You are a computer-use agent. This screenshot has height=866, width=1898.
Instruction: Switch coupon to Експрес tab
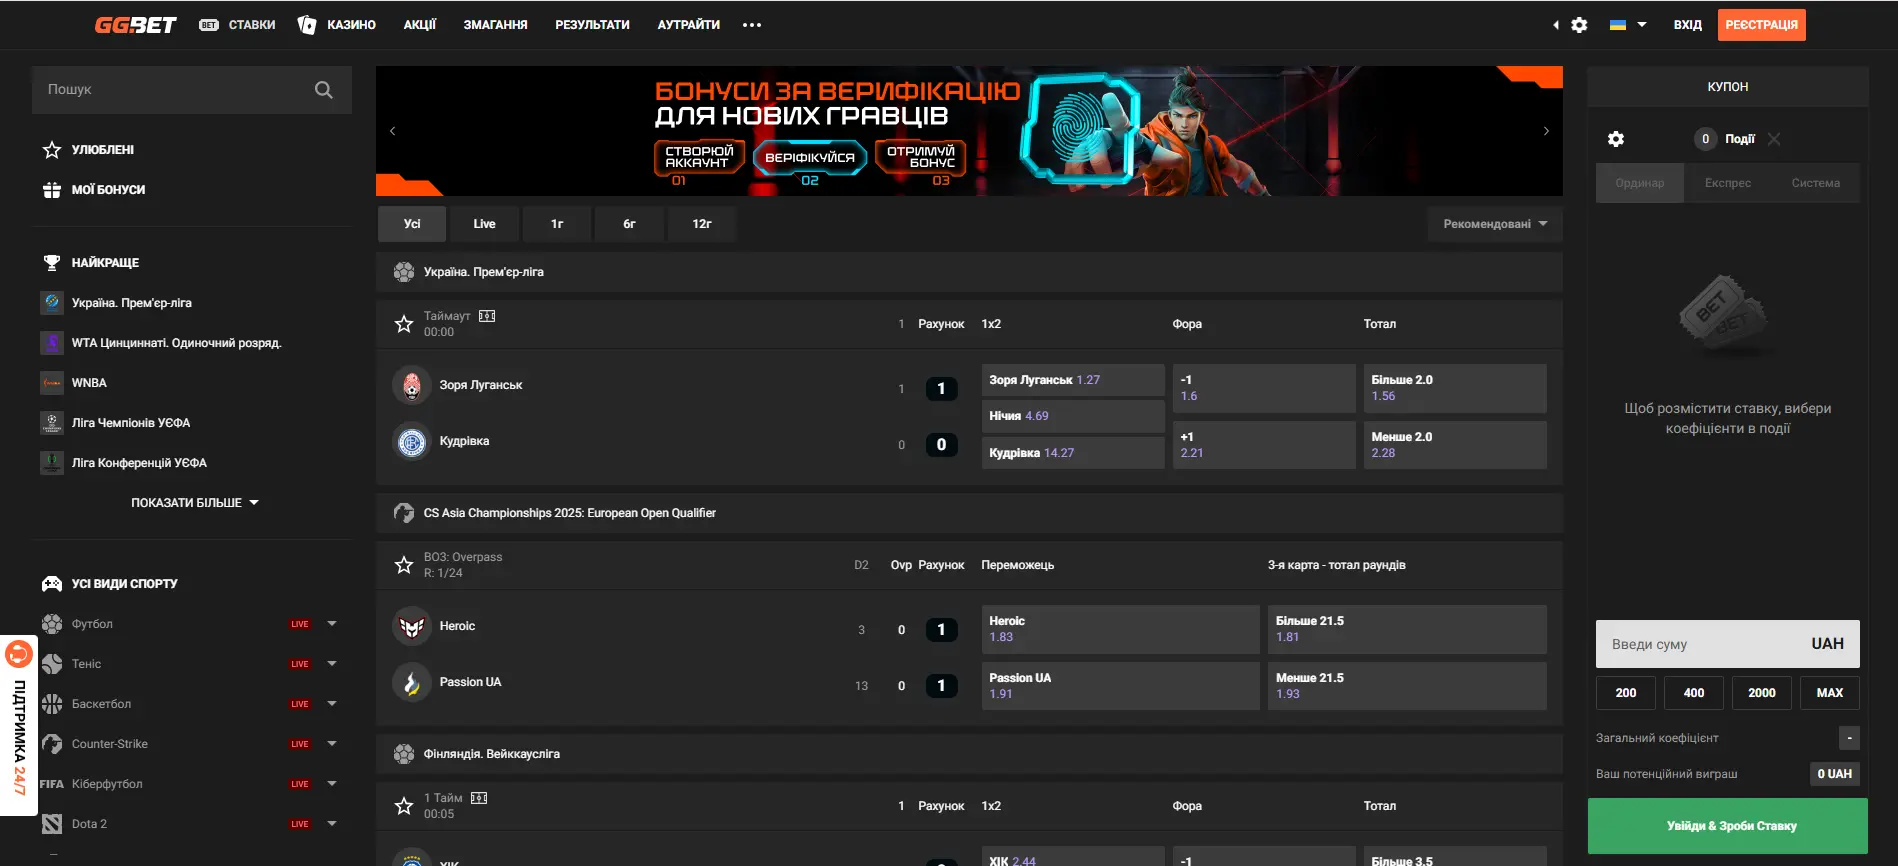(1728, 183)
